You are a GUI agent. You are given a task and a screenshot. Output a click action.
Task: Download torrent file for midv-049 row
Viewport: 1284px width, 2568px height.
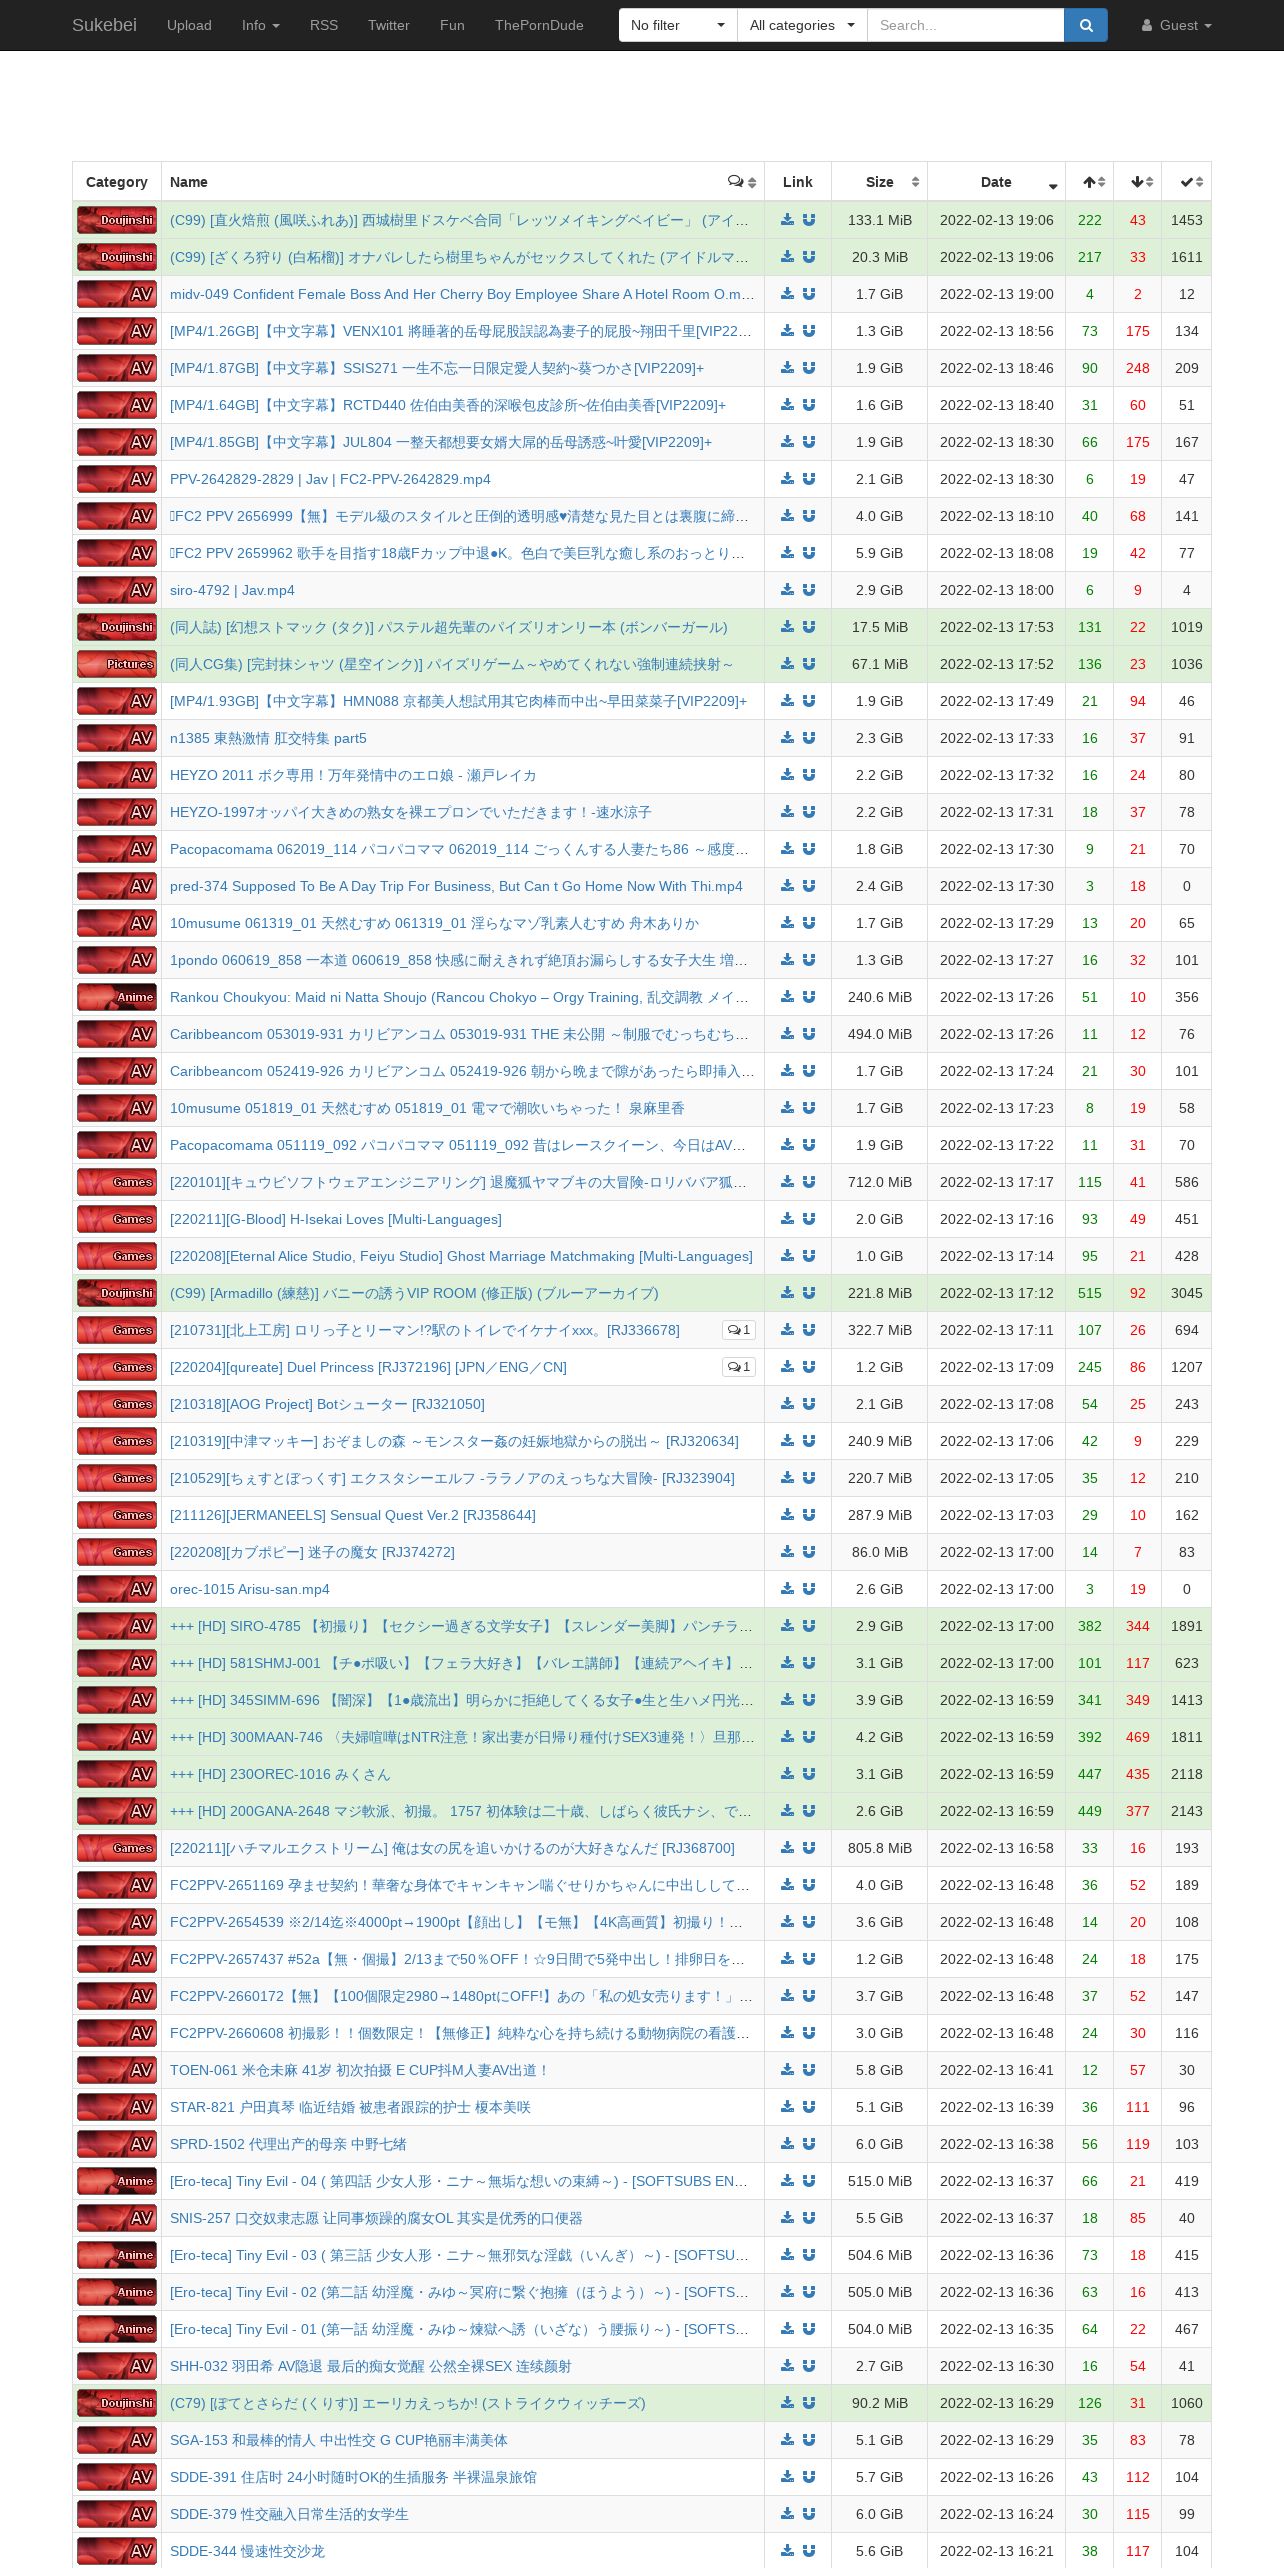click(787, 294)
